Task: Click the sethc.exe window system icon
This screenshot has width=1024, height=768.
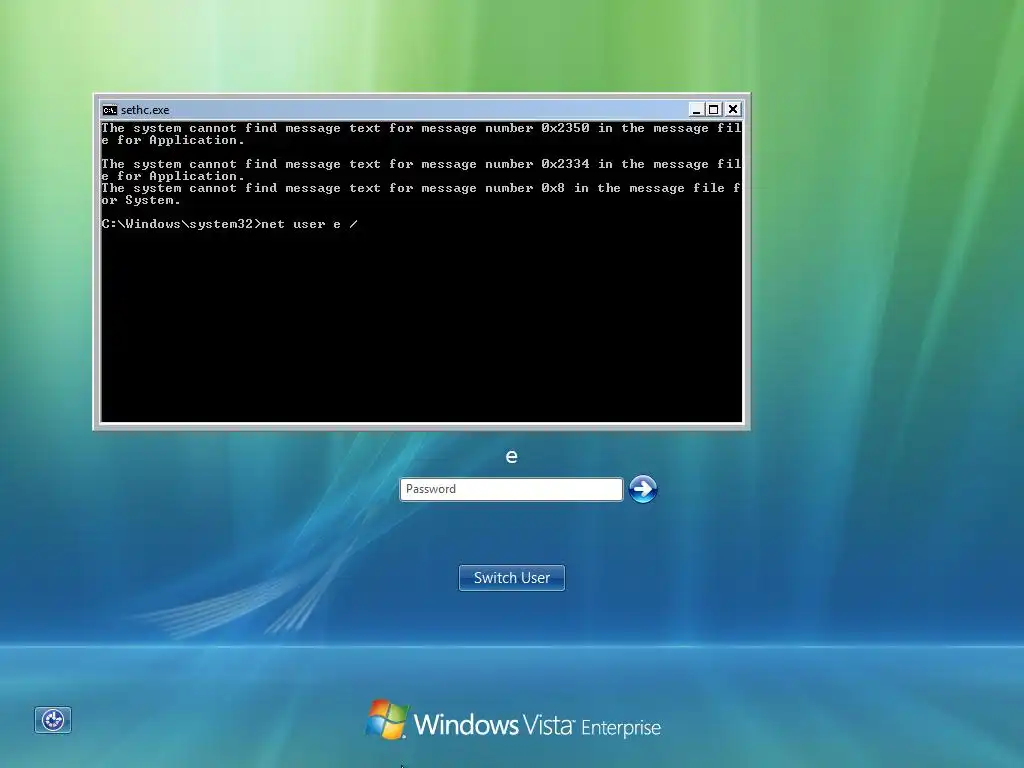Action: coord(110,110)
